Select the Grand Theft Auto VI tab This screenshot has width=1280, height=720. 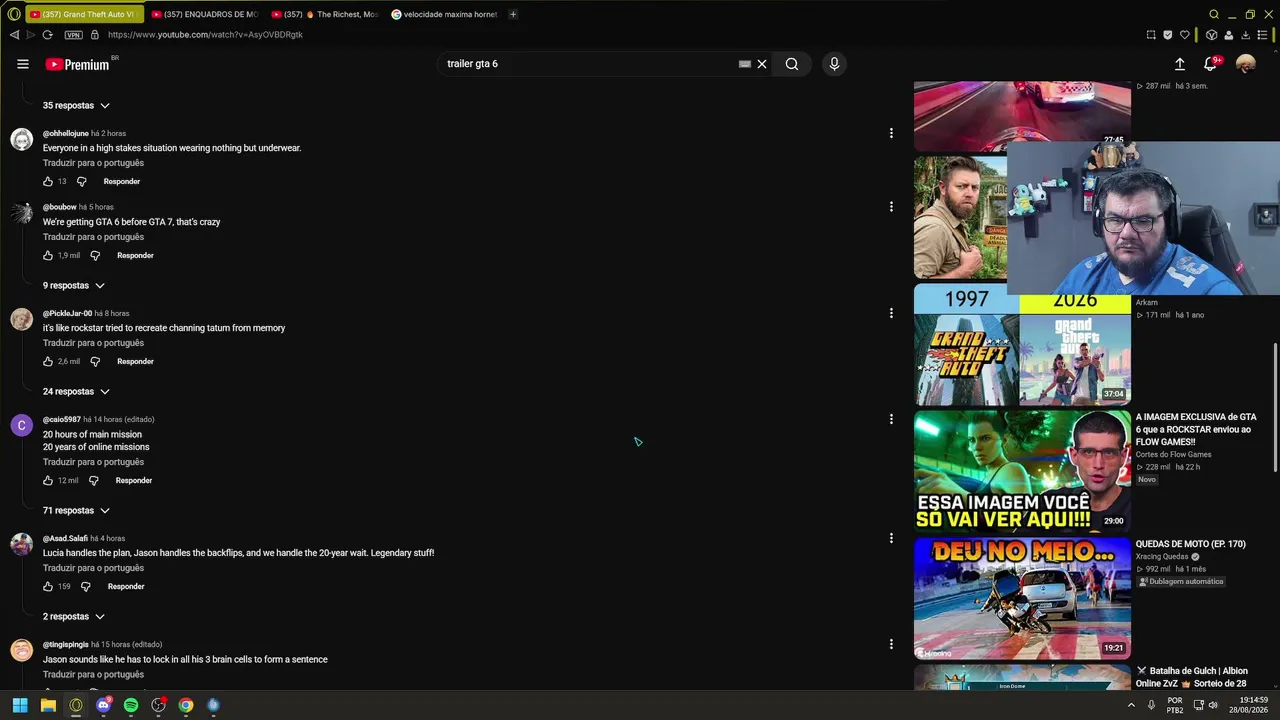click(83, 14)
